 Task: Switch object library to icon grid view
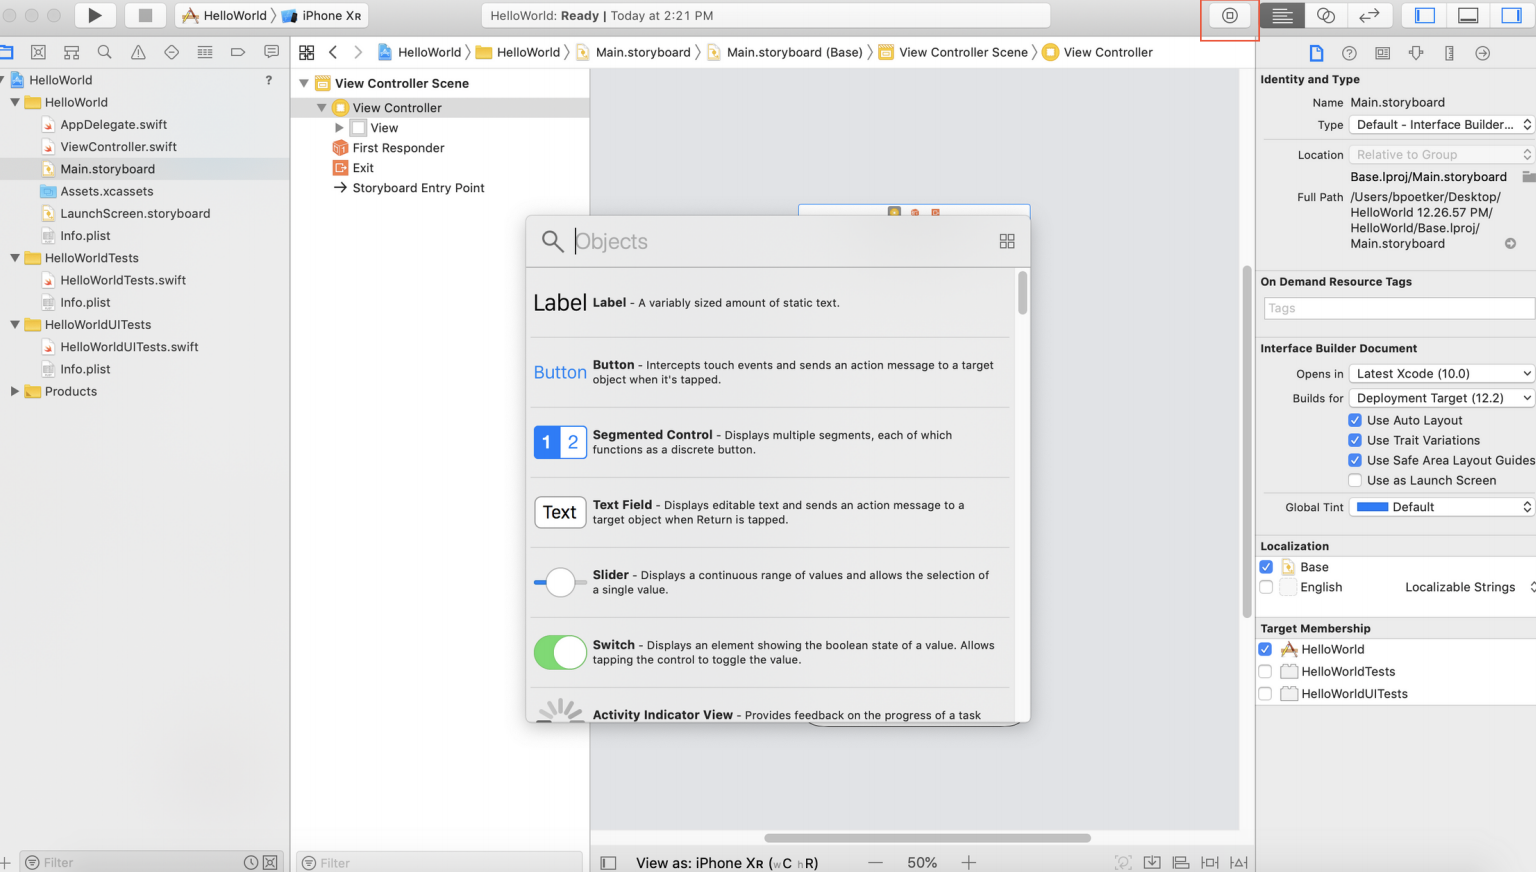click(x=1007, y=241)
